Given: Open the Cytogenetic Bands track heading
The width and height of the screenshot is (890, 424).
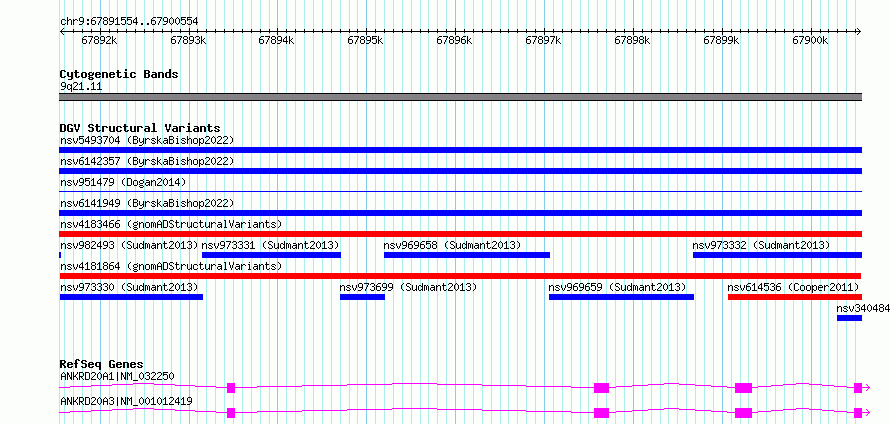Looking at the screenshot, I should (119, 74).
